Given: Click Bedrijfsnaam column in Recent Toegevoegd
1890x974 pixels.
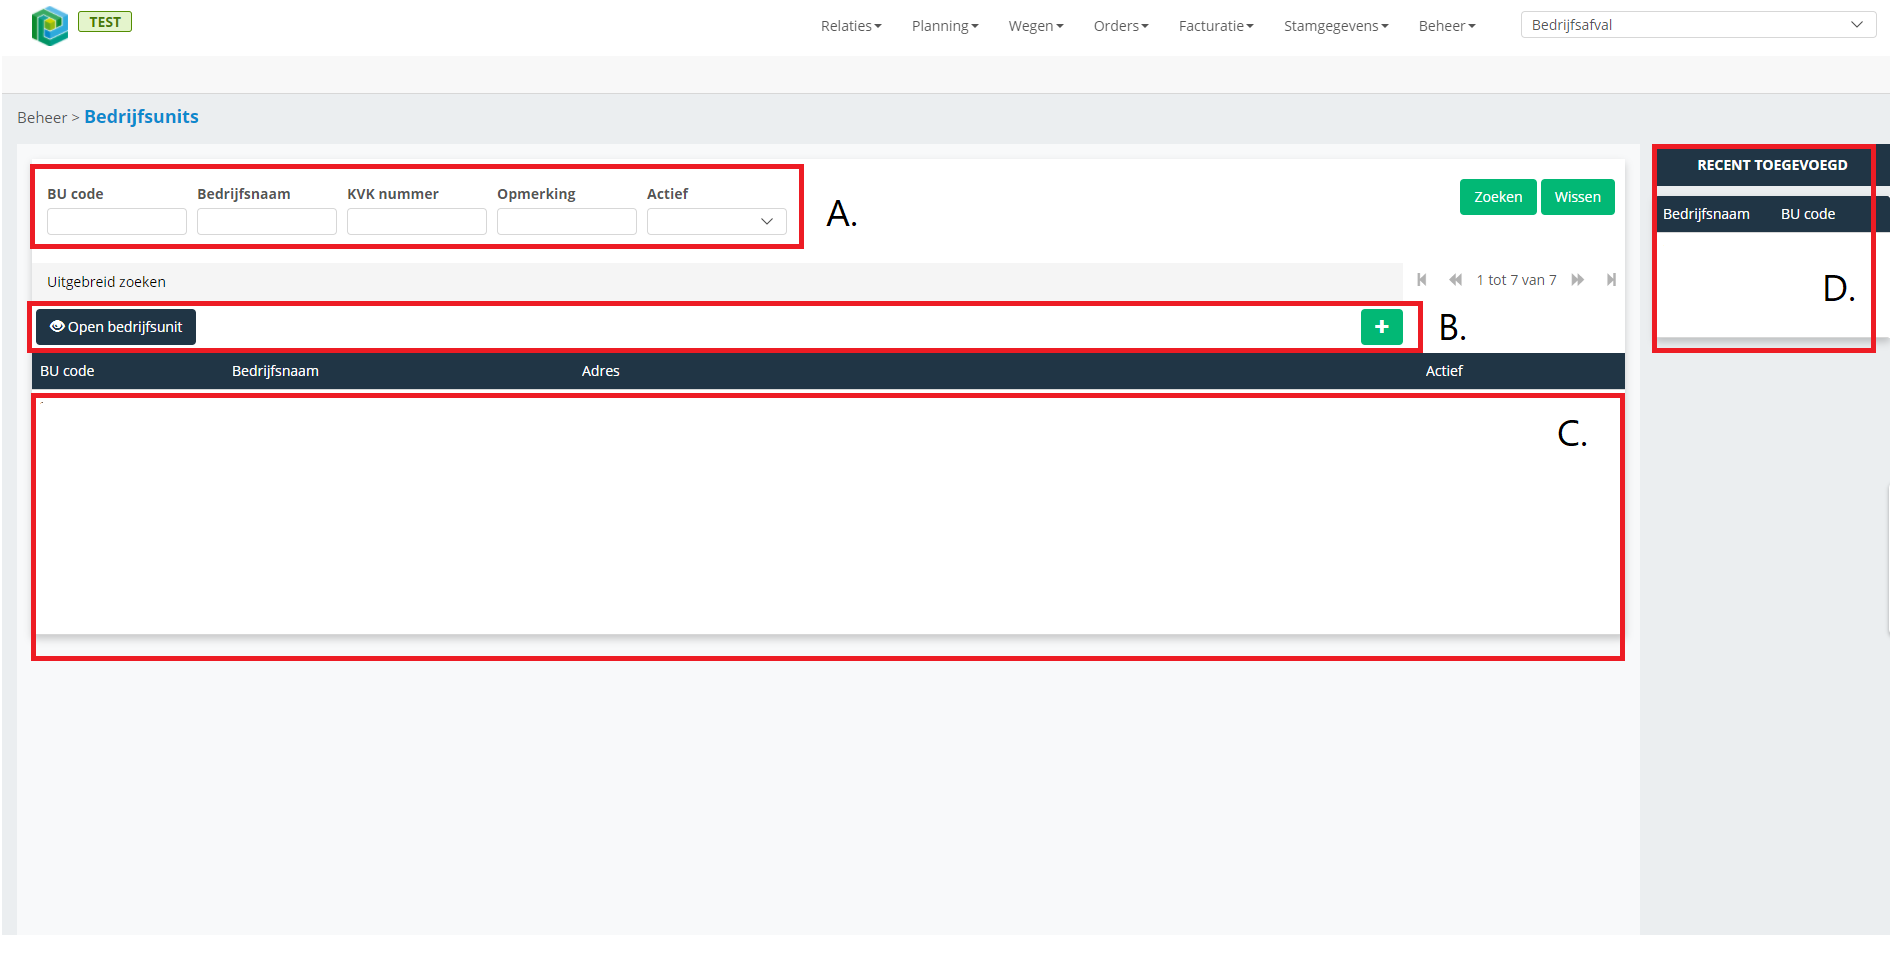Looking at the screenshot, I should click(1706, 214).
